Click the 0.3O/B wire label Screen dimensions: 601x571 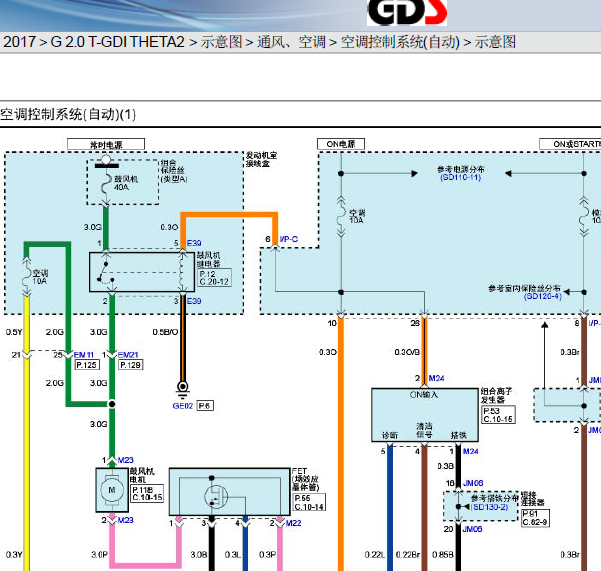407,352
